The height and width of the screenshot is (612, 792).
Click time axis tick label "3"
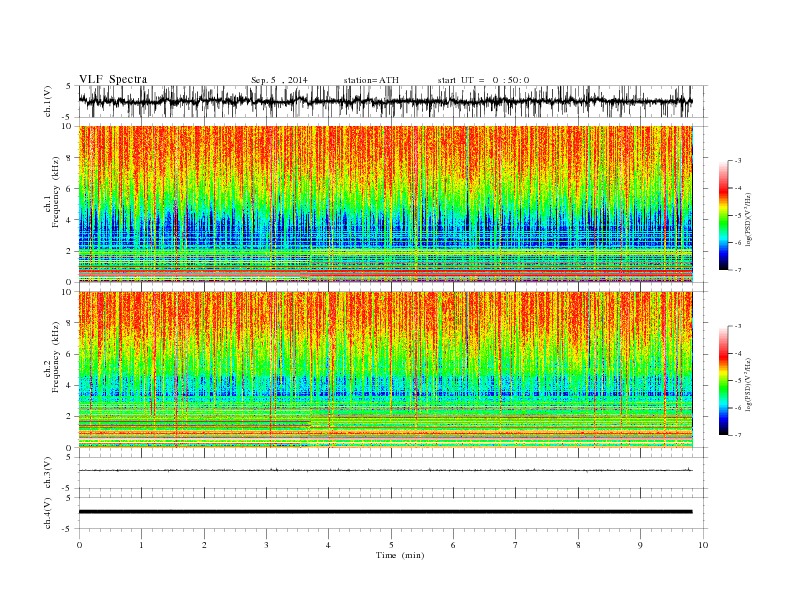click(x=266, y=545)
